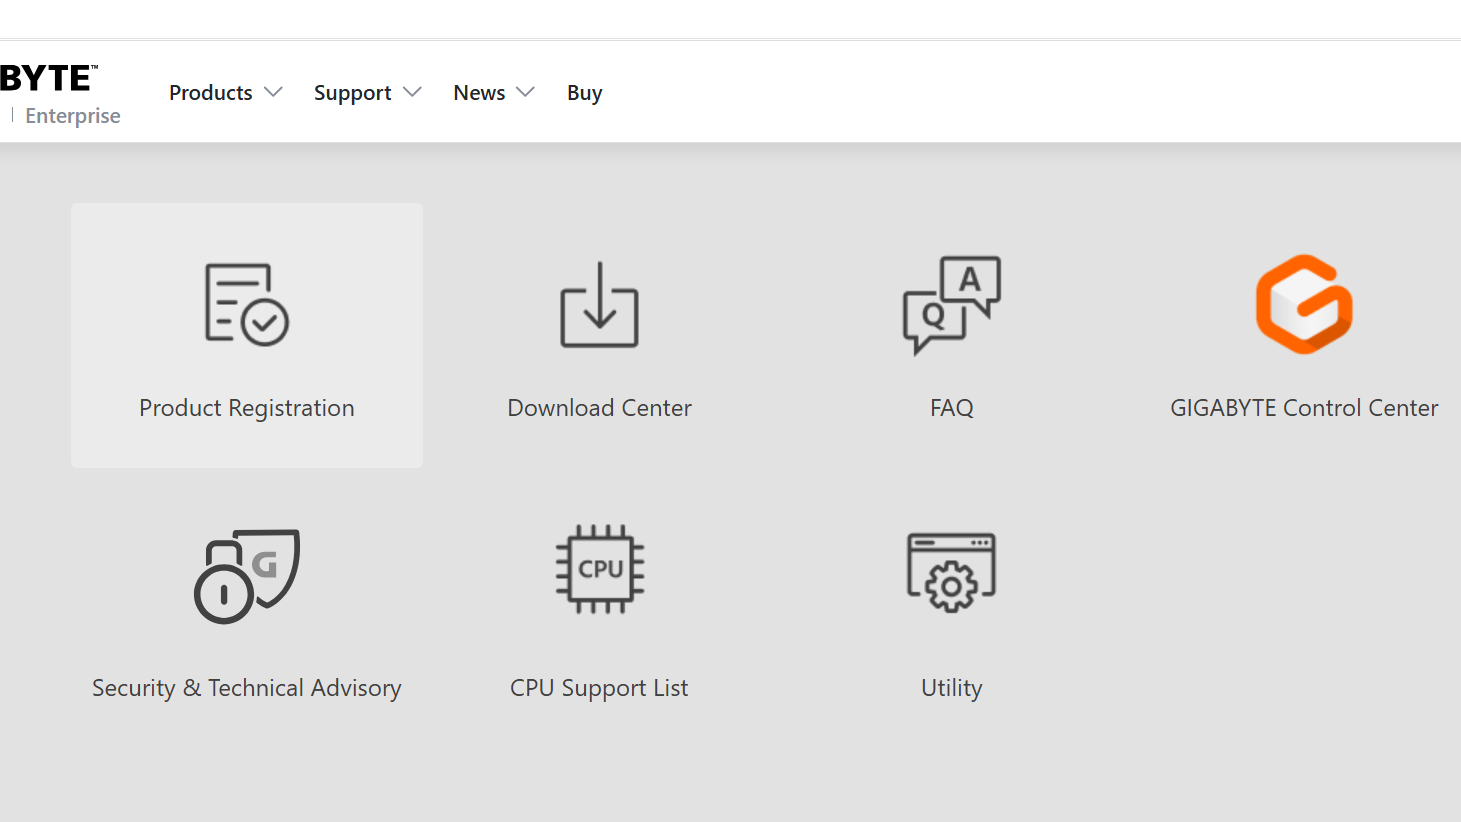Expand the News chevron arrow

(525, 92)
